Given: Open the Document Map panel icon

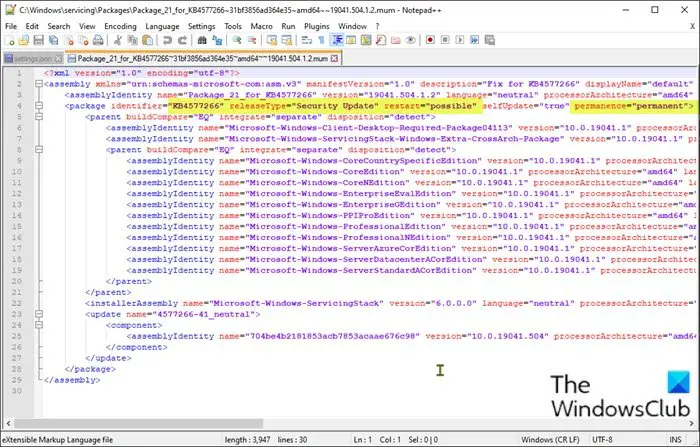Looking at the screenshot, I should [366, 40].
